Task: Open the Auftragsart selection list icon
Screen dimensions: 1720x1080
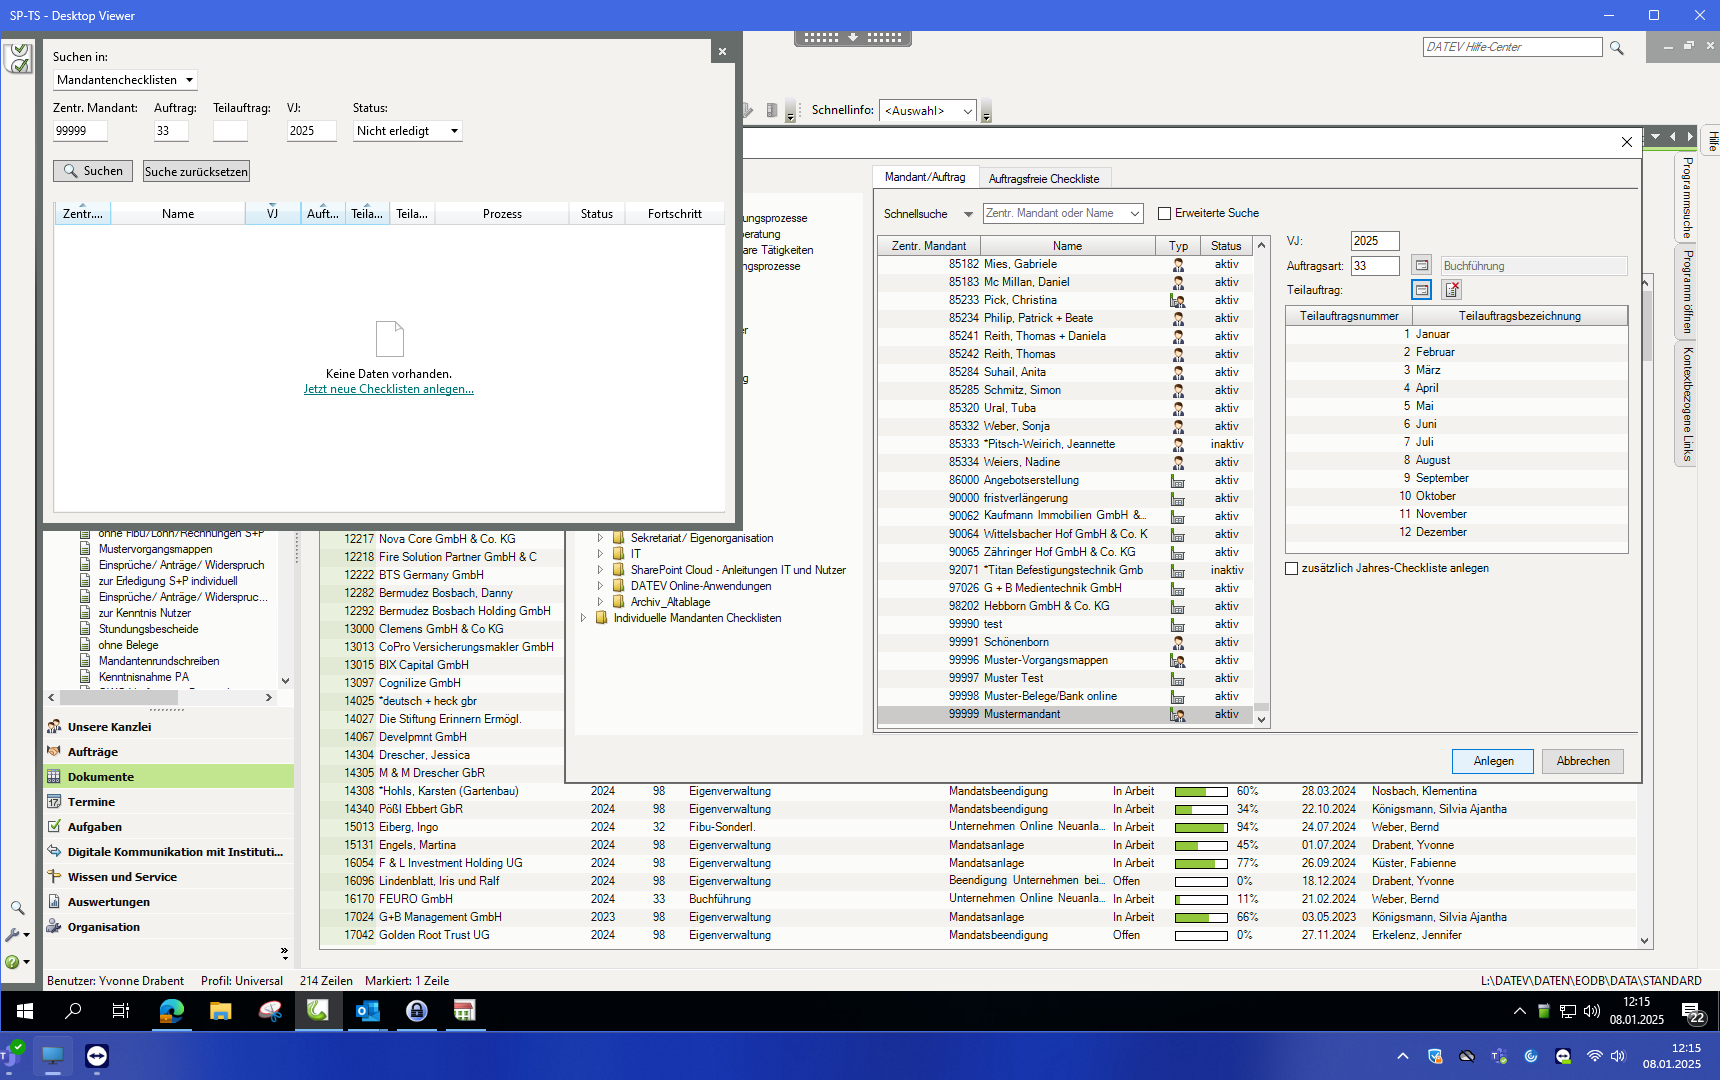Action: pyautogui.click(x=1421, y=265)
